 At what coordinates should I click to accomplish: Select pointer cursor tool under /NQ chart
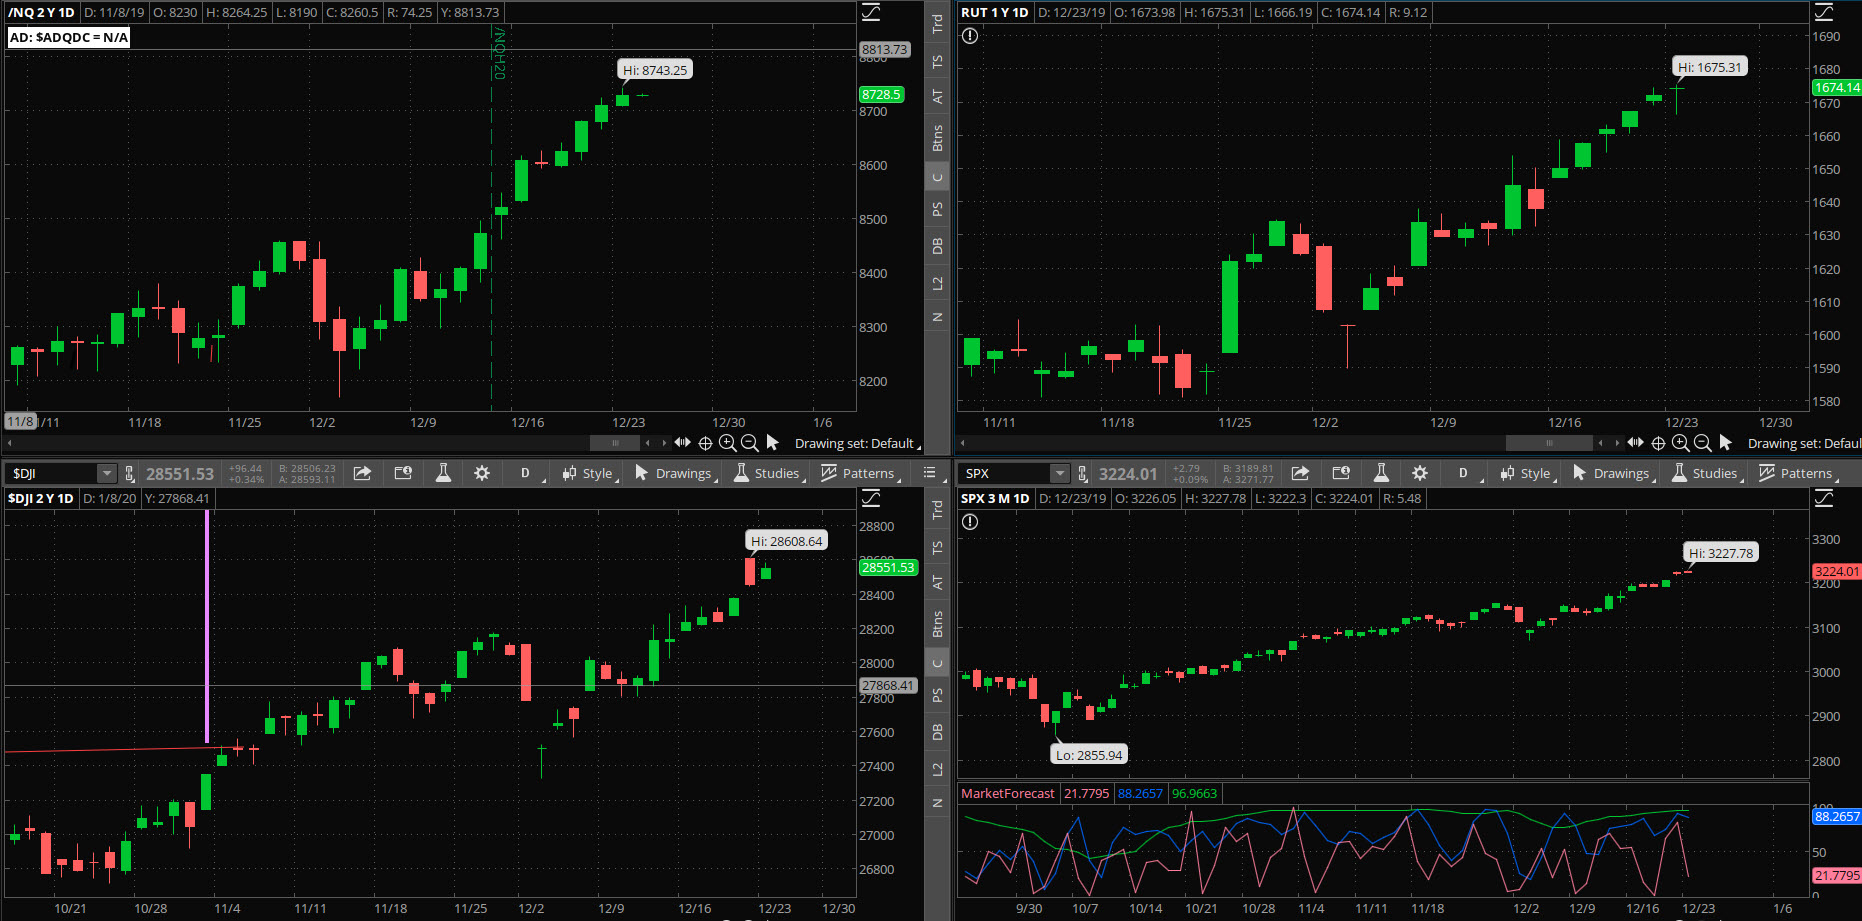click(x=772, y=442)
